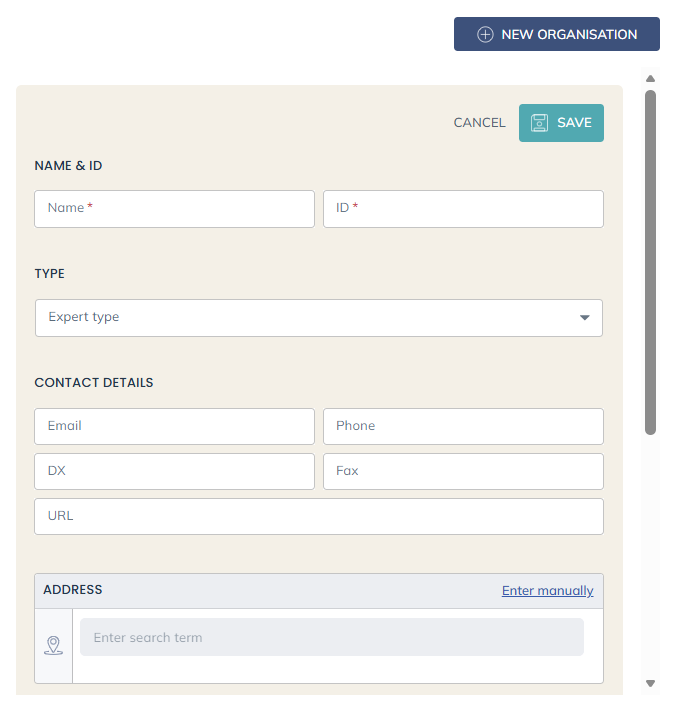Image resolution: width=682 pixels, height=708 pixels.
Task: Click the scroll down arrow
Action: (650, 684)
